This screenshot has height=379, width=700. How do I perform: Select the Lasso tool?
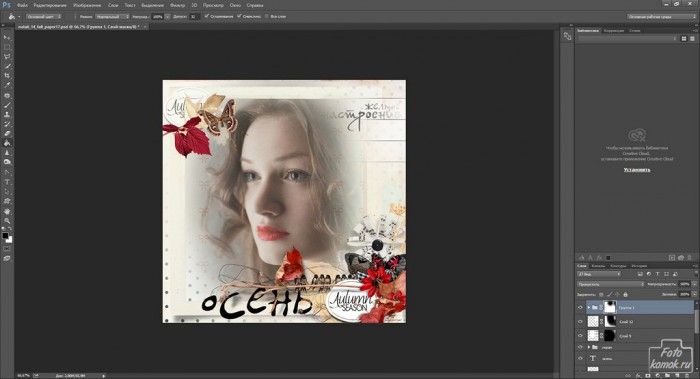click(x=7, y=57)
